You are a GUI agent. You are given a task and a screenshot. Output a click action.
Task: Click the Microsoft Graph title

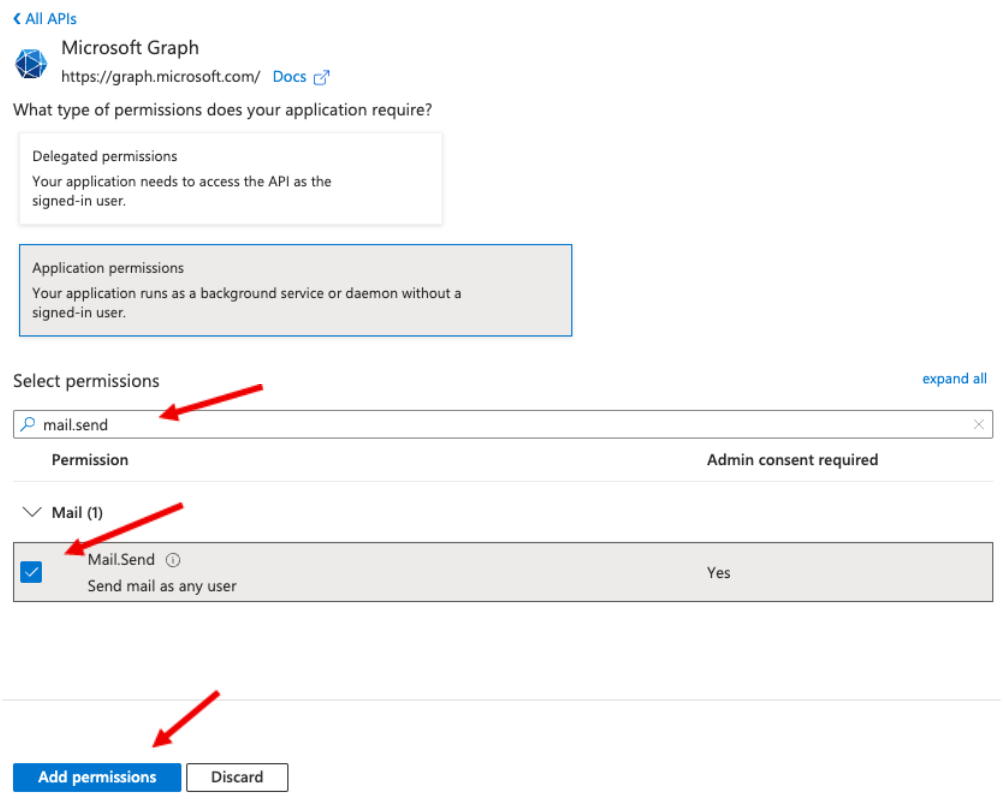130,48
